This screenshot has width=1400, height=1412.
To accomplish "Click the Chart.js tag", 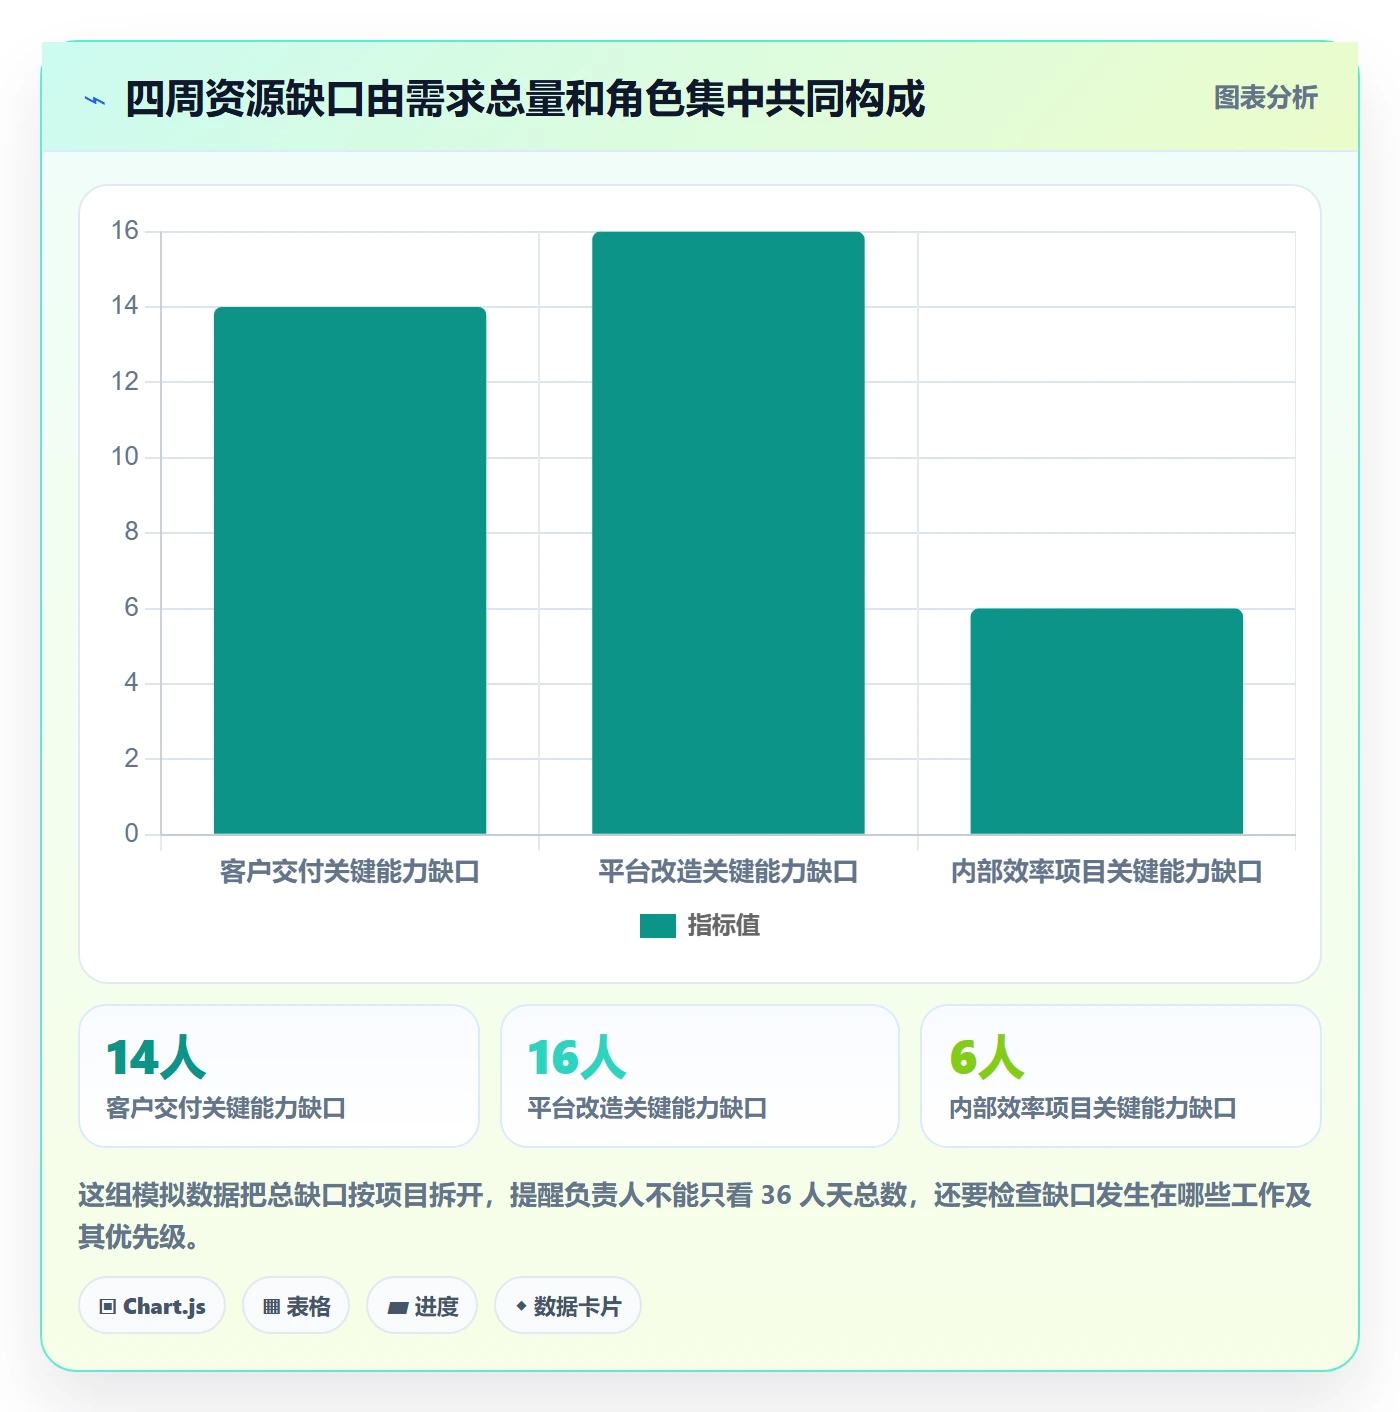I will click(152, 1306).
